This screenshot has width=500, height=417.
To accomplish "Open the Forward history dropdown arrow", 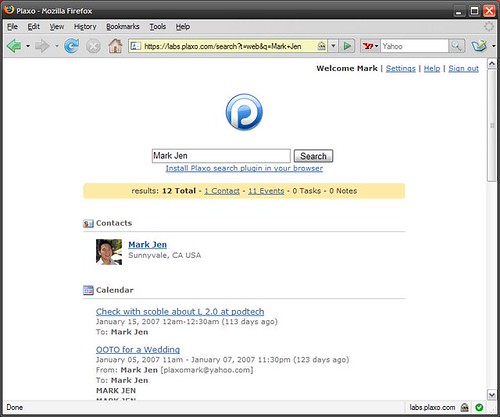I will [57, 46].
